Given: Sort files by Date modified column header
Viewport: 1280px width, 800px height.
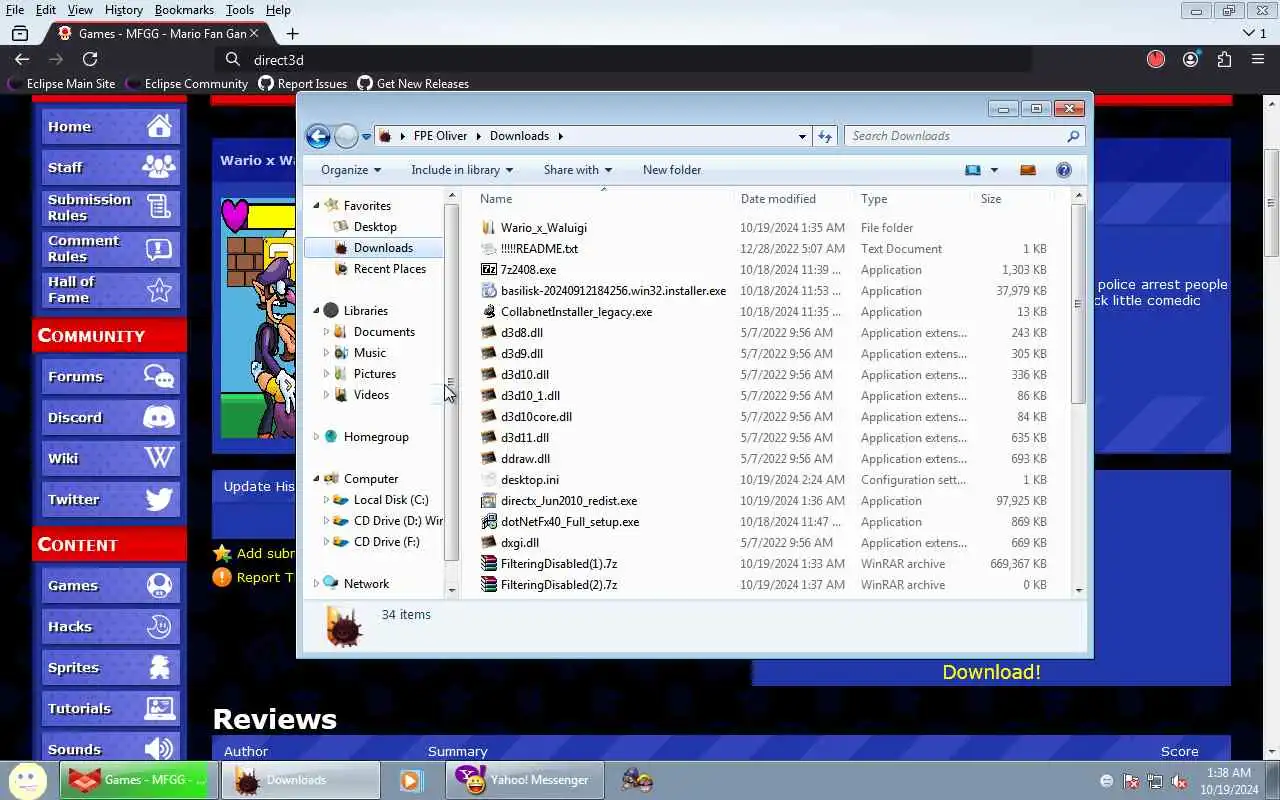Looking at the screenshot, I should point(778,199).
